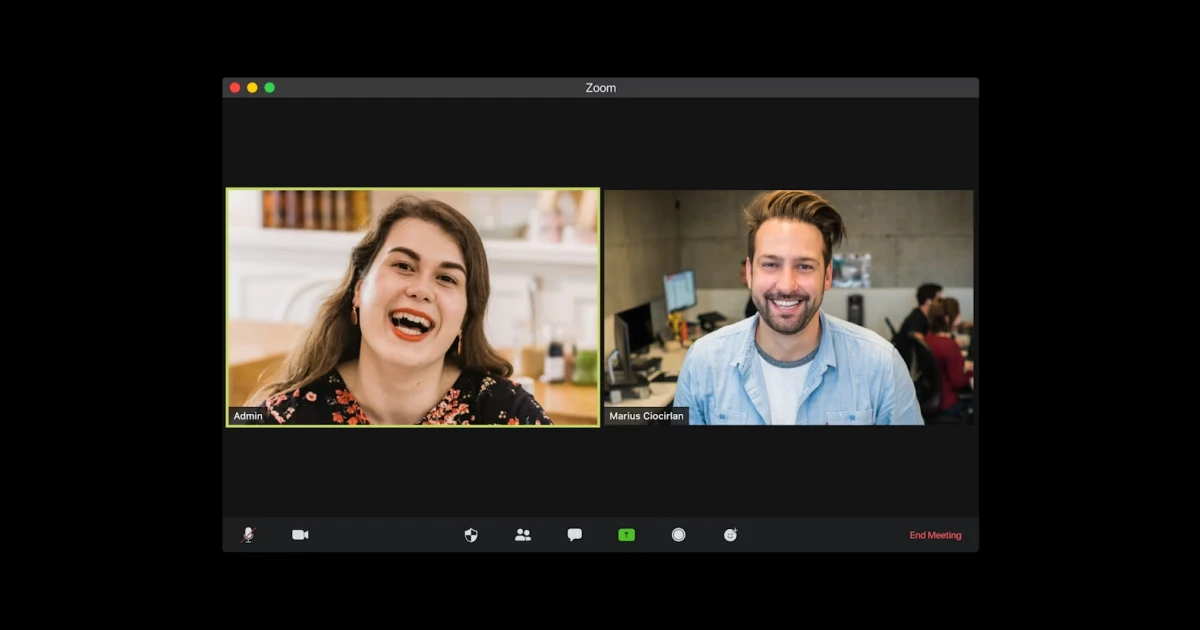1200x630 pixels.
Task: Click the green full-screen traffic light
Action: [x=268, y=87]
